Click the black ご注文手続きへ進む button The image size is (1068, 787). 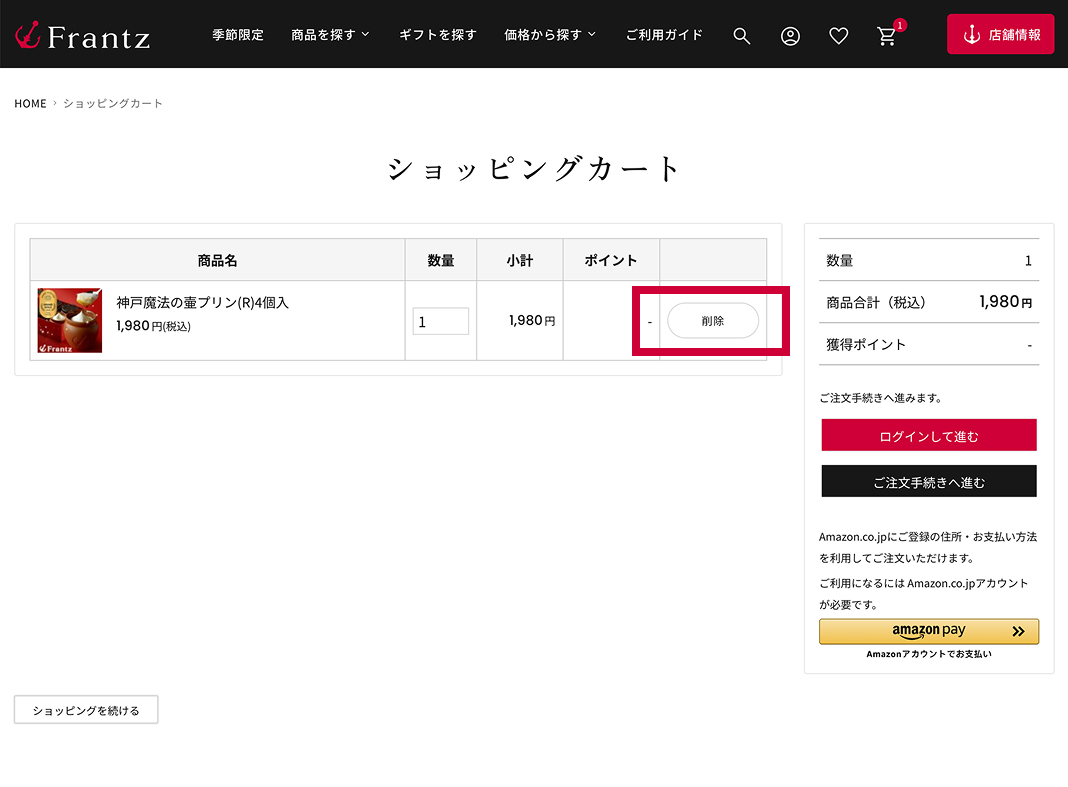928,482
